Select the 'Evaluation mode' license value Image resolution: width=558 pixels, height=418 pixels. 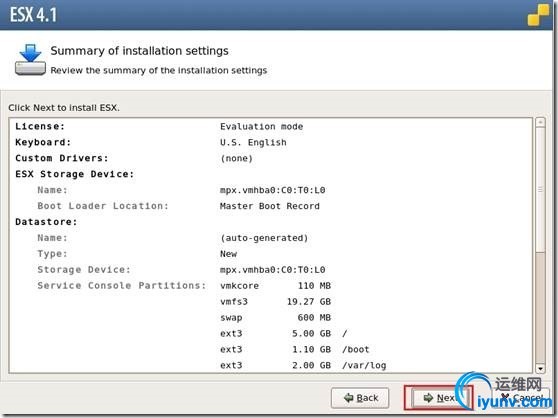pyautogui.click(x=262, y=127)
